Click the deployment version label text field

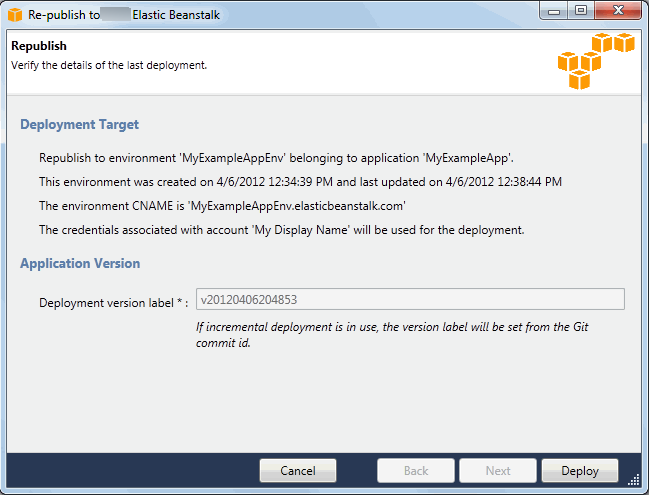point(411,300)
